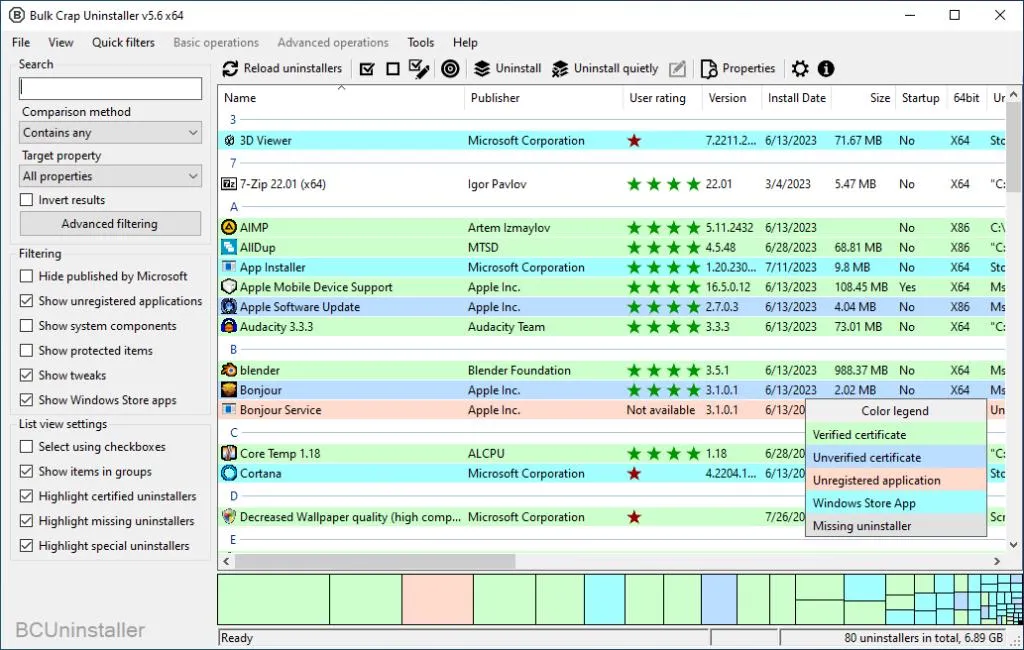1024x650 pixels.
Task: Open settings via the gear icon
Action: pos(800,69)
